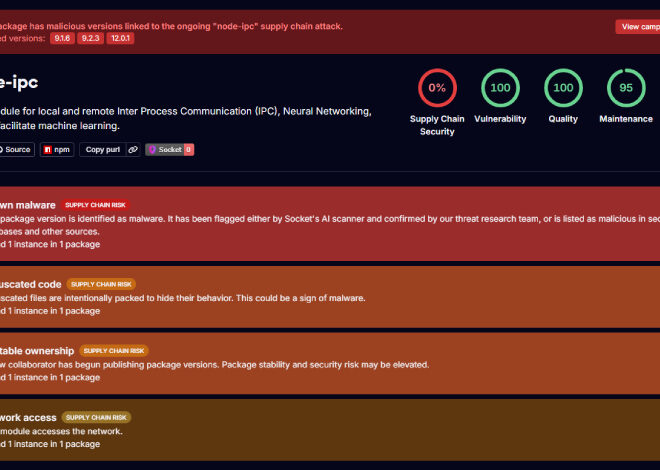Click the Copy purl button
This screenshot has height=470, width=660.
tap(103, 150)
